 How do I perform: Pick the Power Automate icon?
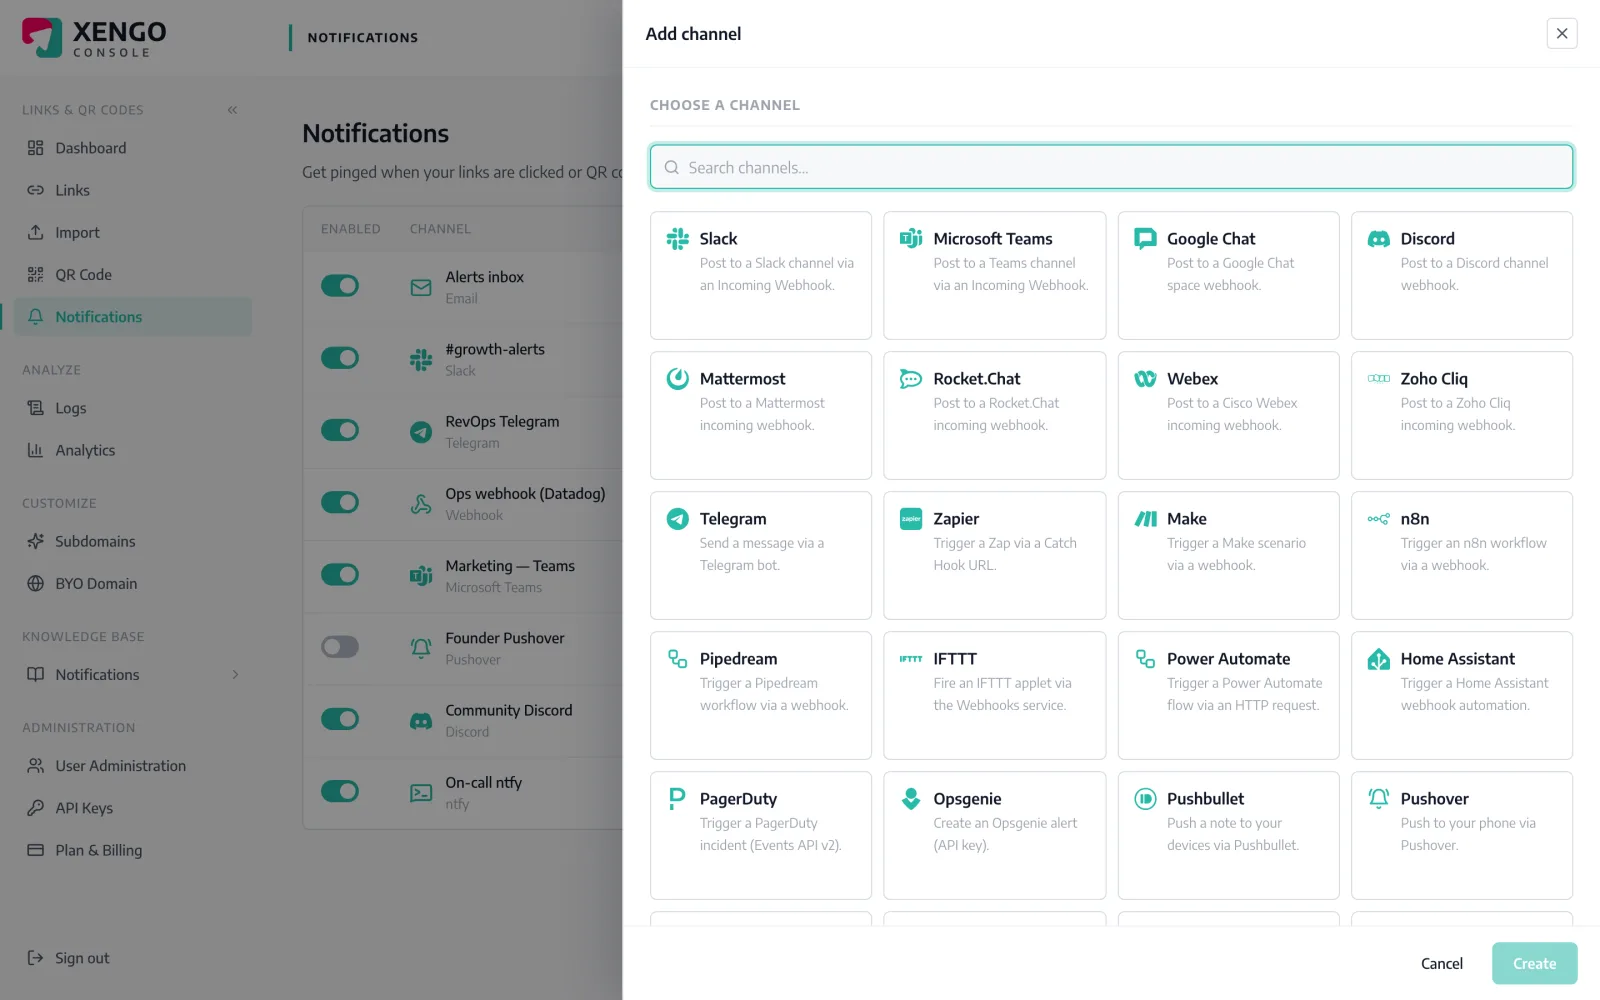point(1145,659)
